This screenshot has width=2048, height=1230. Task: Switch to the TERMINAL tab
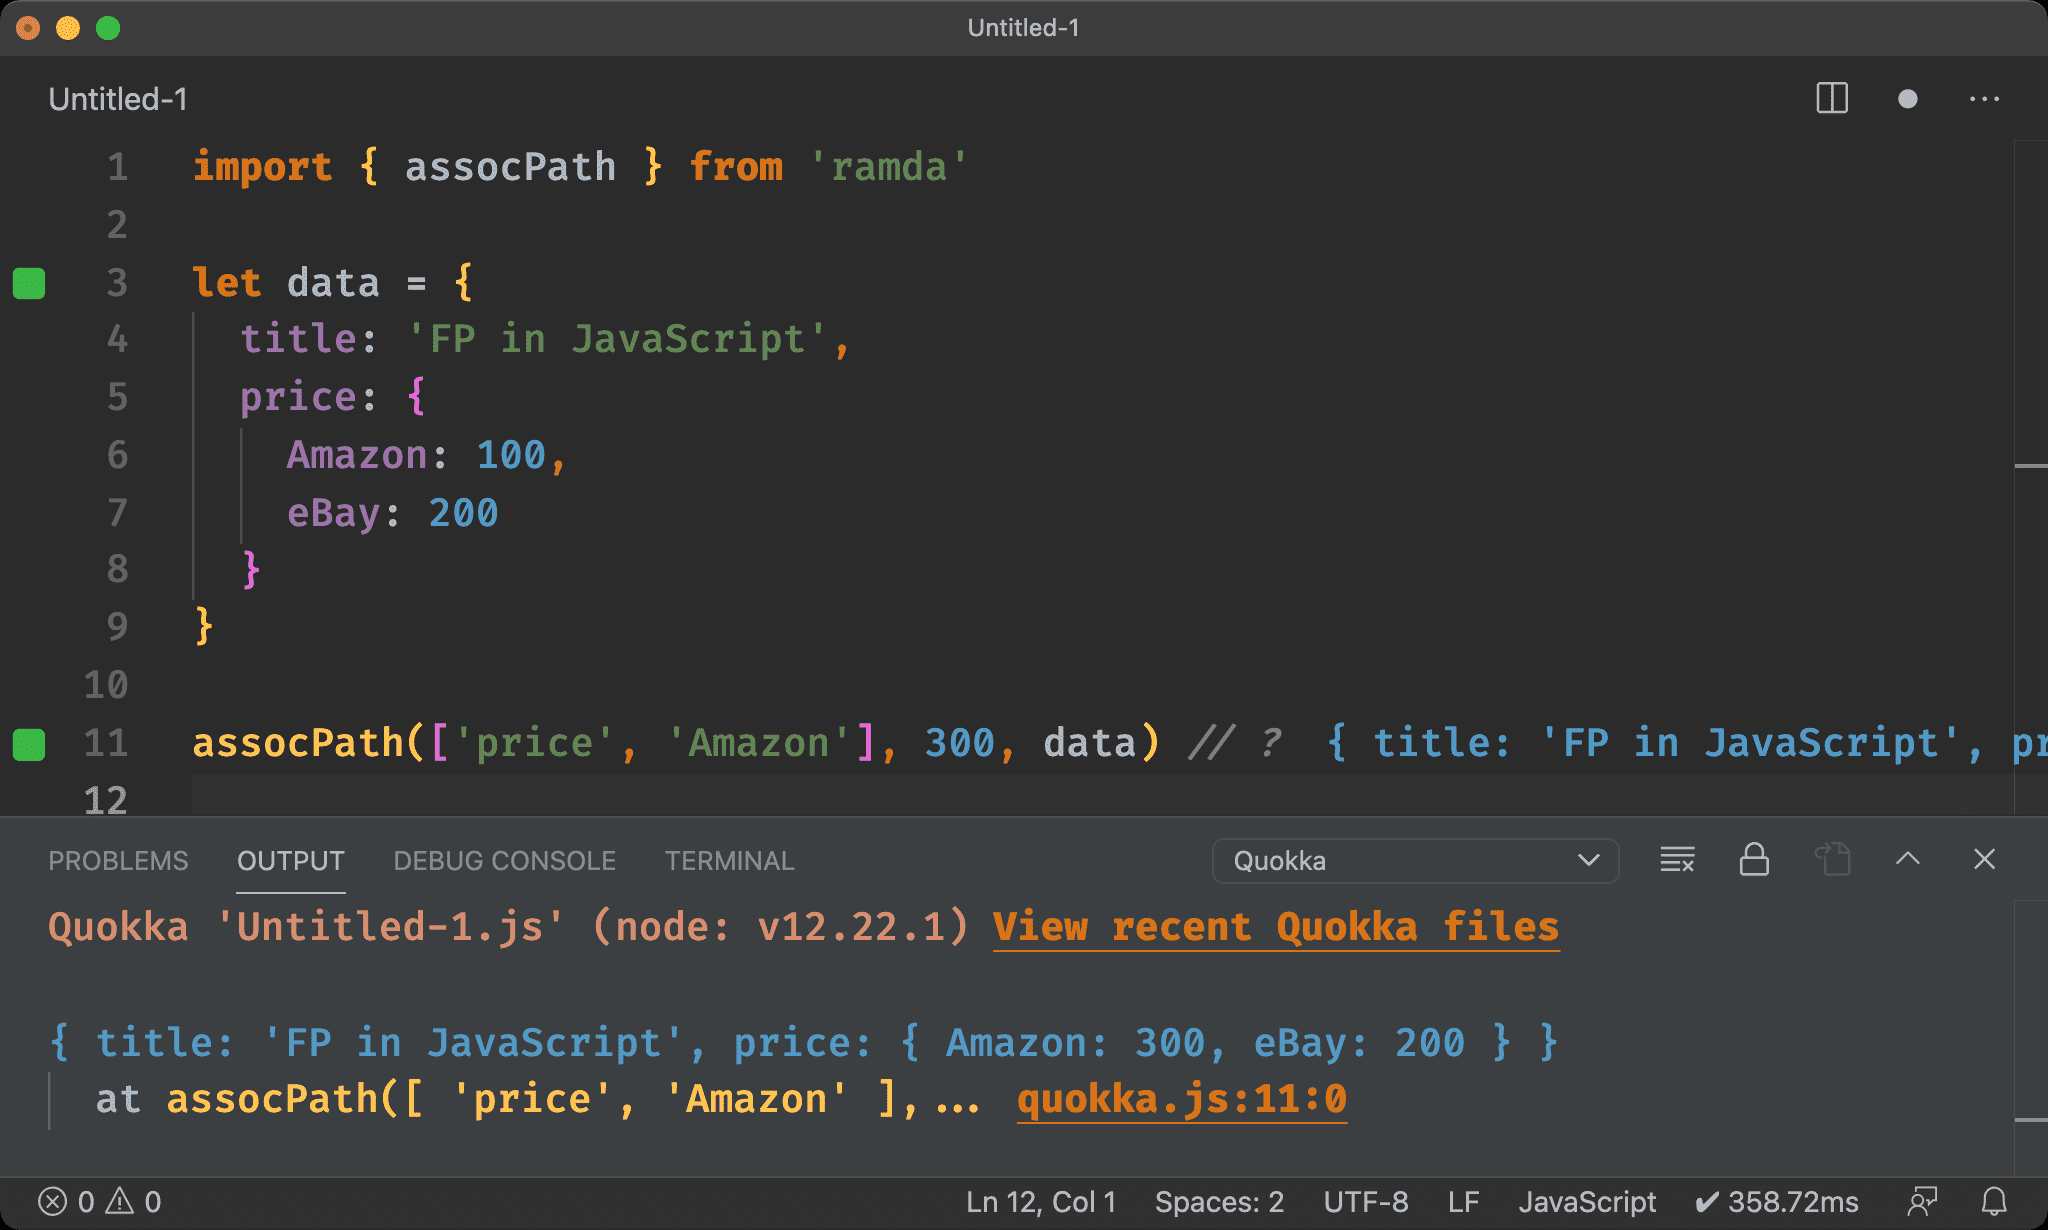(x=730, y=861)
